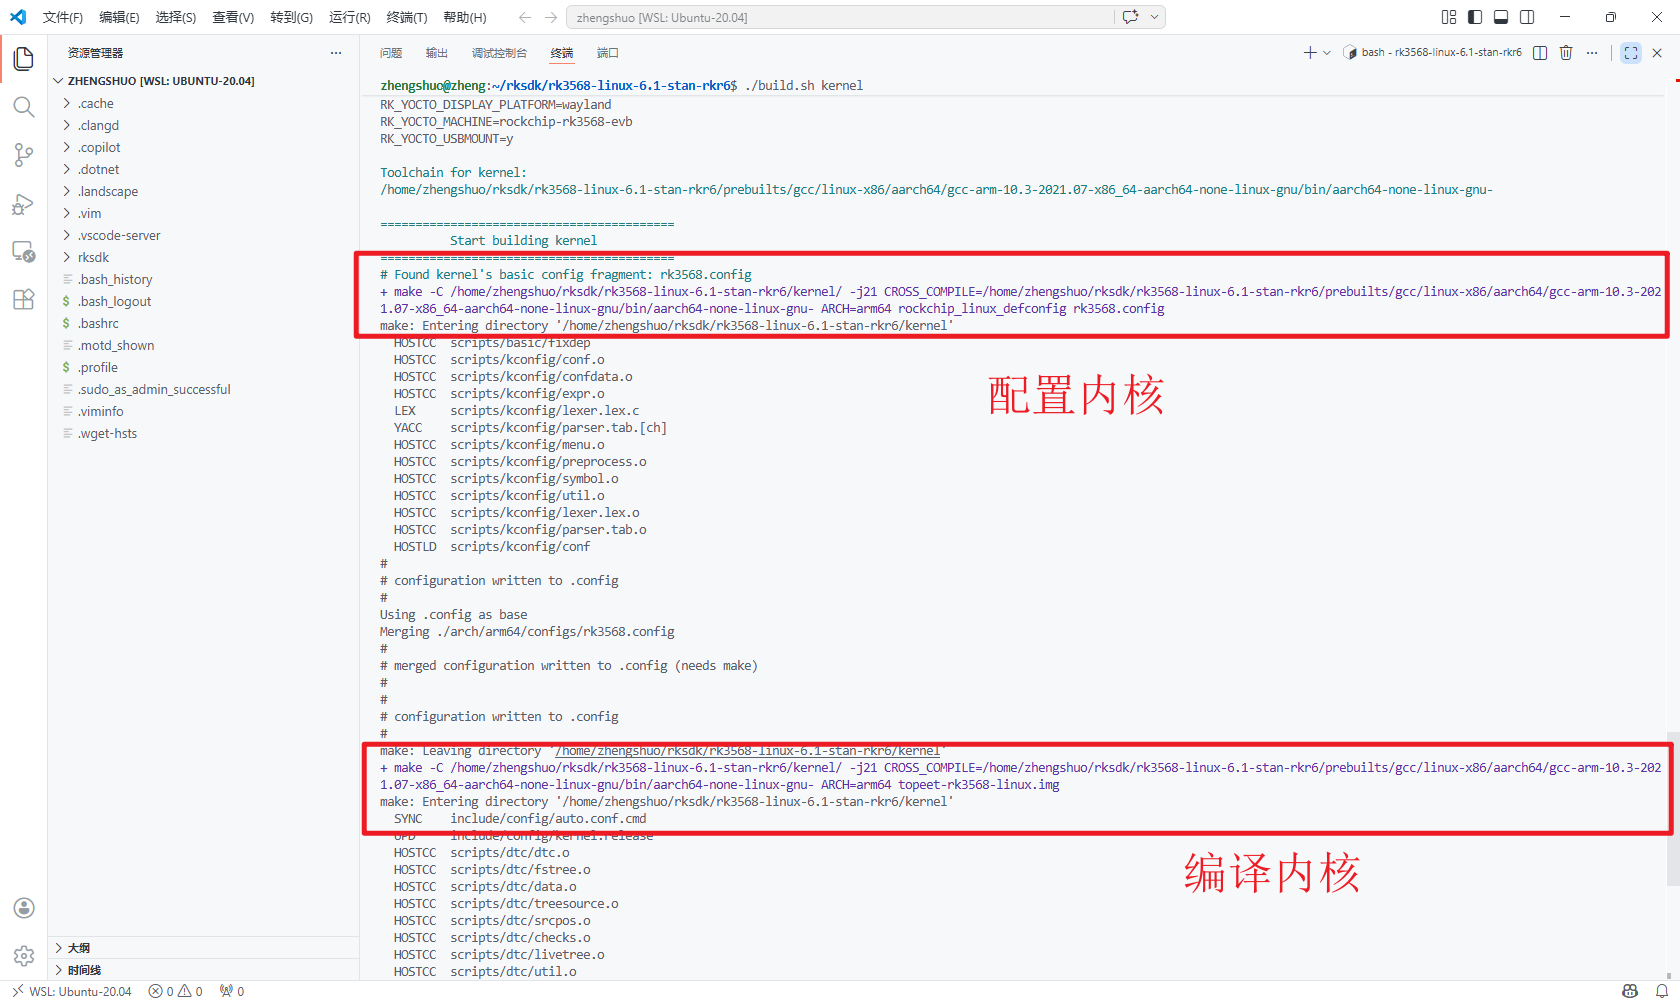Open the 选择(S) menu
1680x1002 pixels.
point(176,17)
